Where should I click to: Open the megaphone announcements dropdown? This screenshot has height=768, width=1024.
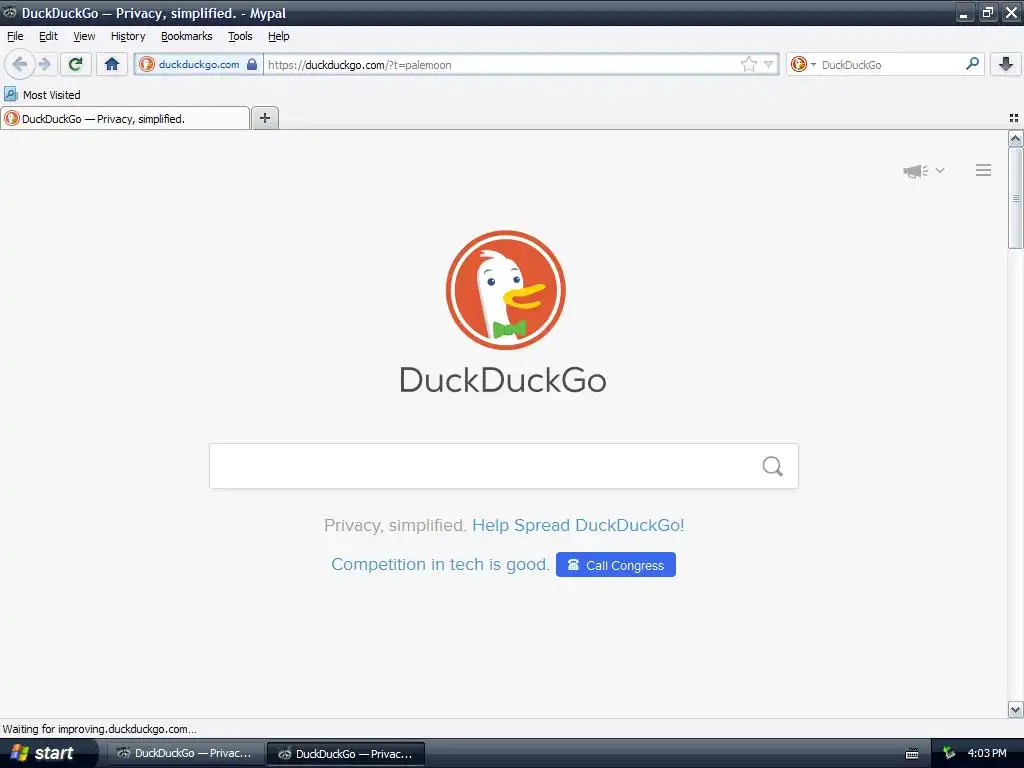tap(923, 170)
